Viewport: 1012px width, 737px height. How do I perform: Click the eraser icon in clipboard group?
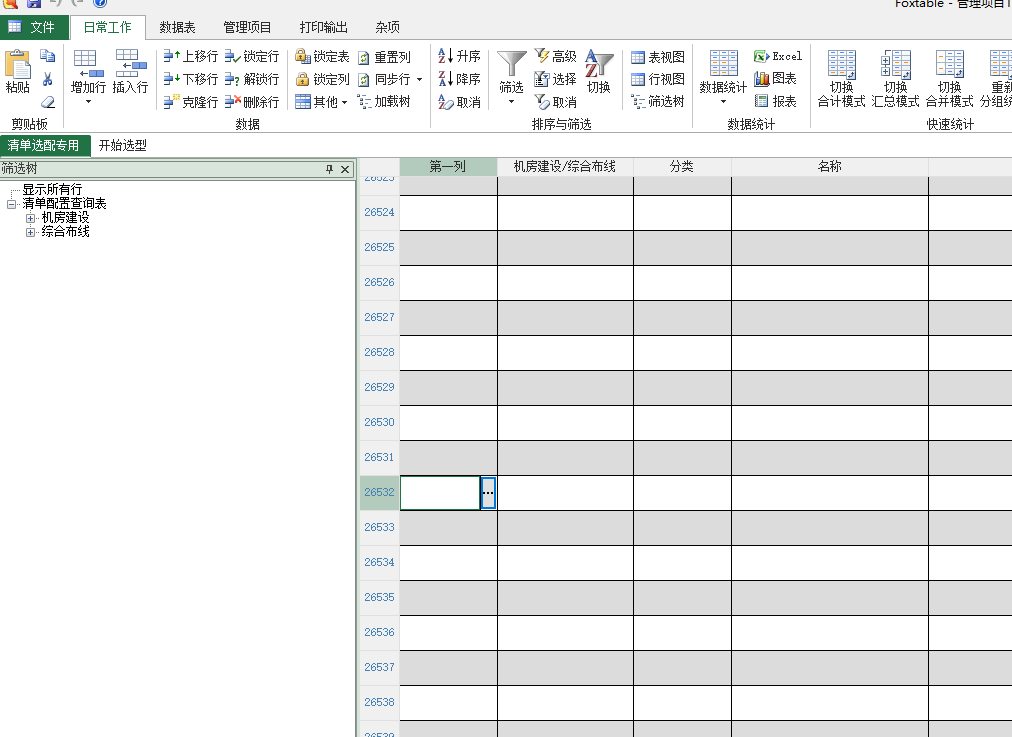[x=48, y=102]
